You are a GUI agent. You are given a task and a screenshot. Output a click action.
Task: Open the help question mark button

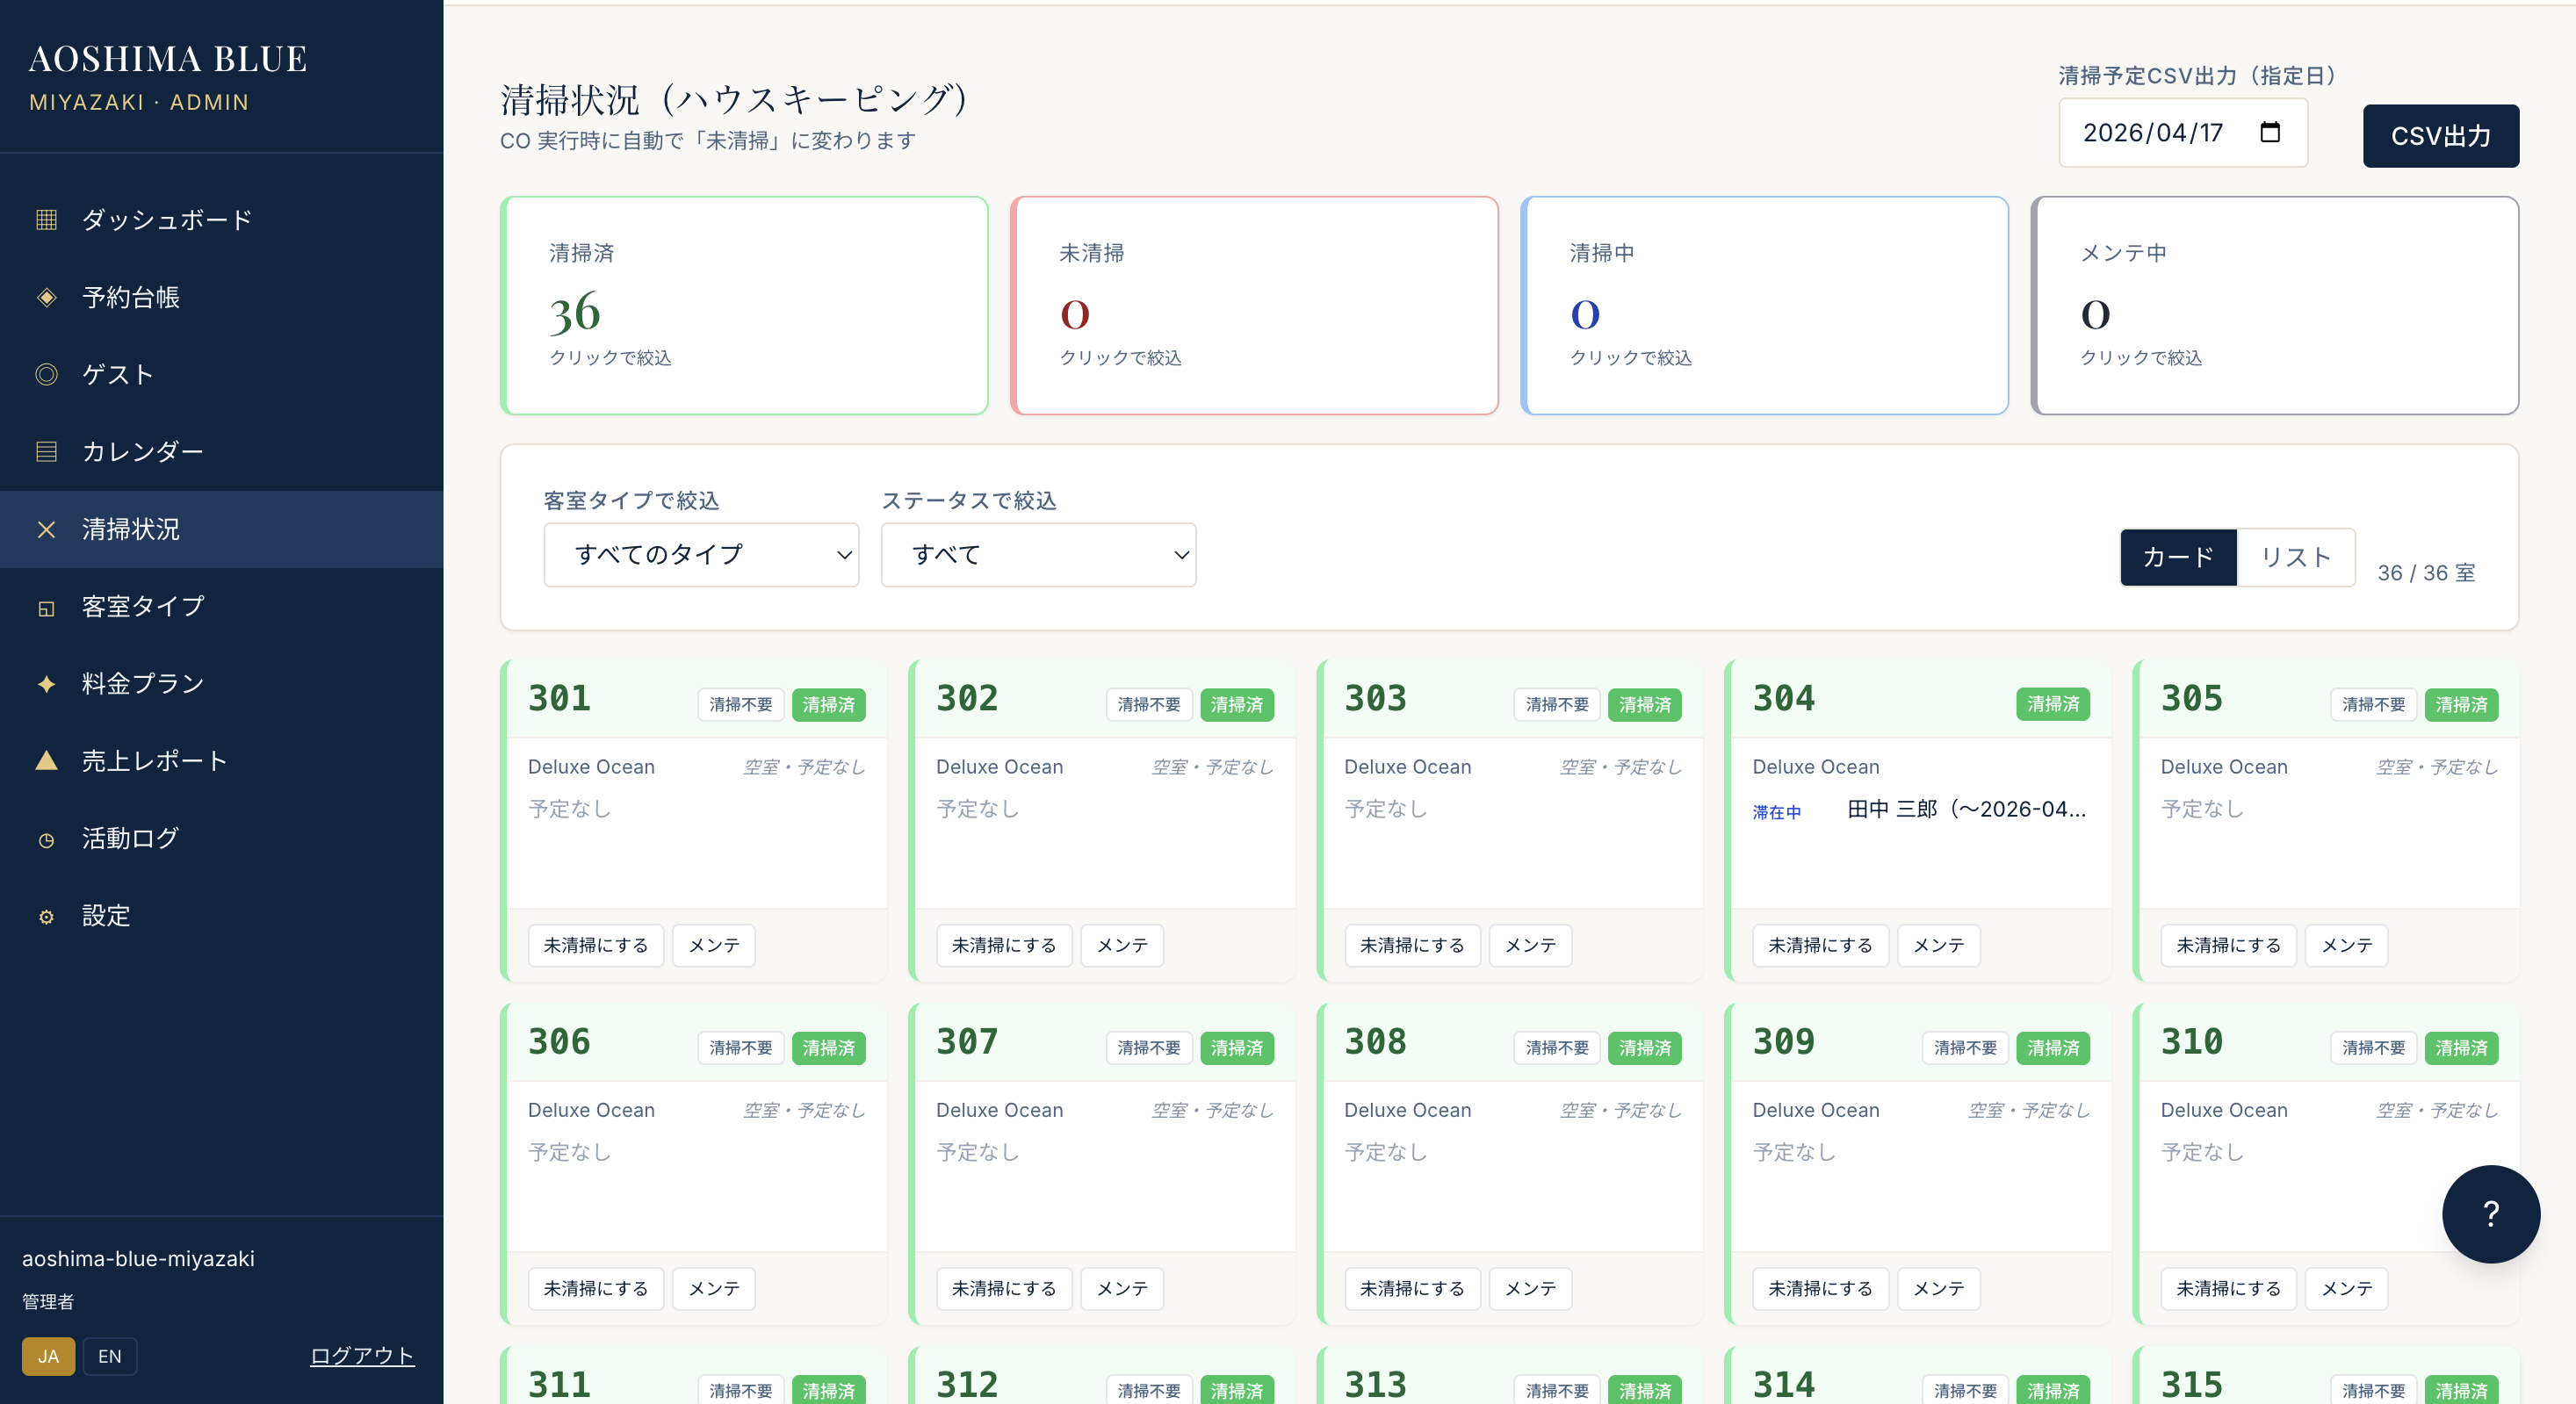point(2490,1213)
